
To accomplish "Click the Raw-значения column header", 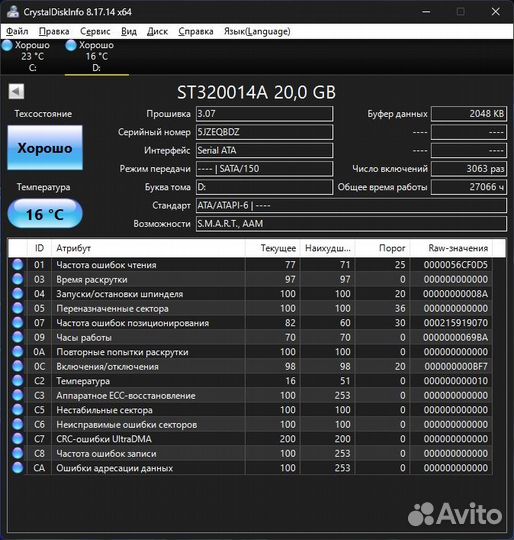I will coord(451,248).
